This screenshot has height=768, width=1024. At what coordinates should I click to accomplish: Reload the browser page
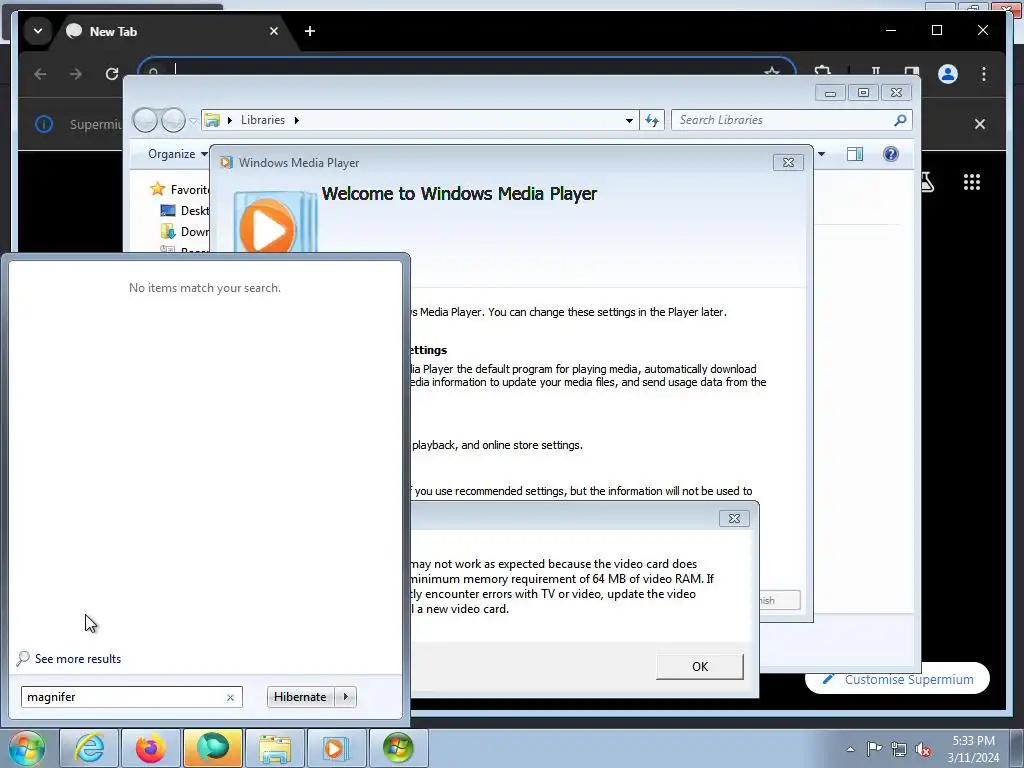[x=112, y=74]
